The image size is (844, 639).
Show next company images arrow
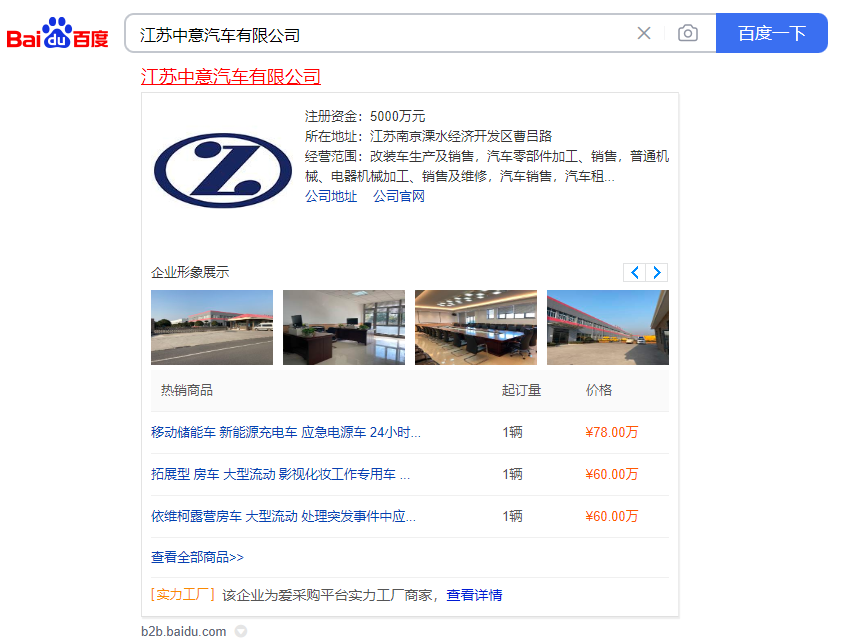(x=657, y=272)
